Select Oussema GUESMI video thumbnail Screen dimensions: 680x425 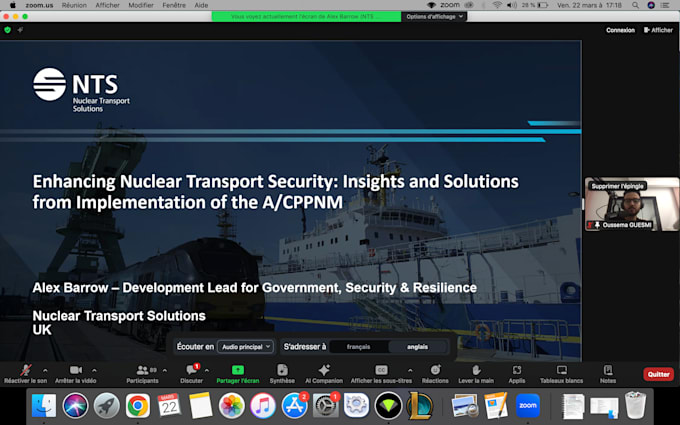(x=631, y=204)
